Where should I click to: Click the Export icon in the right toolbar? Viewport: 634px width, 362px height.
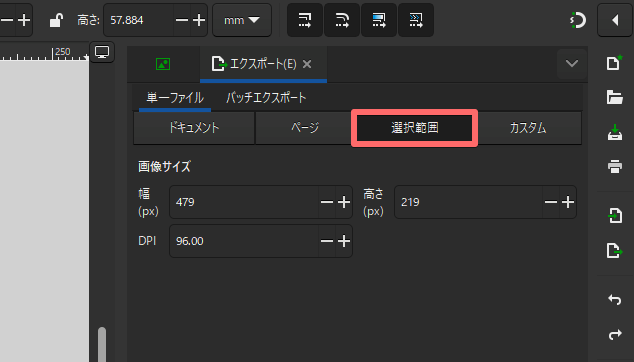[x=615, y=250]
